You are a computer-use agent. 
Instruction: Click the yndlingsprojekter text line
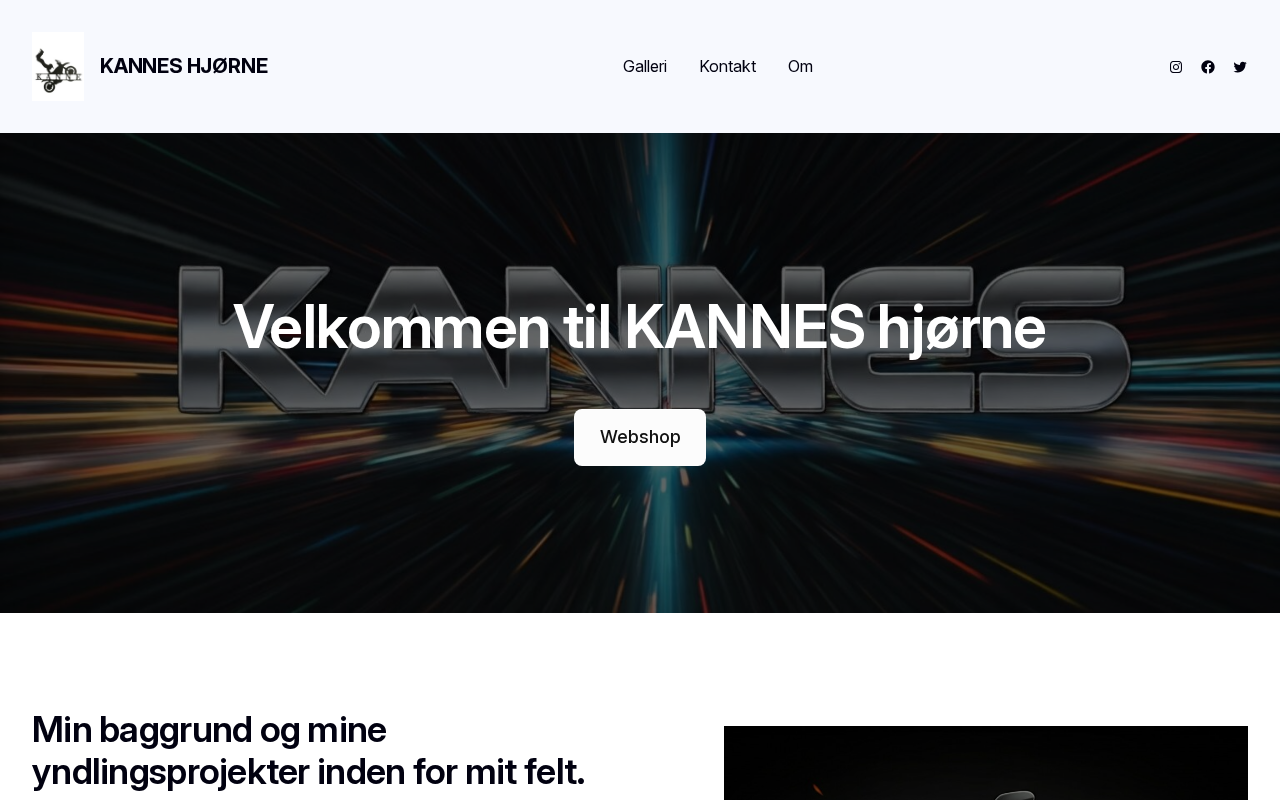[x=308, y=772]
